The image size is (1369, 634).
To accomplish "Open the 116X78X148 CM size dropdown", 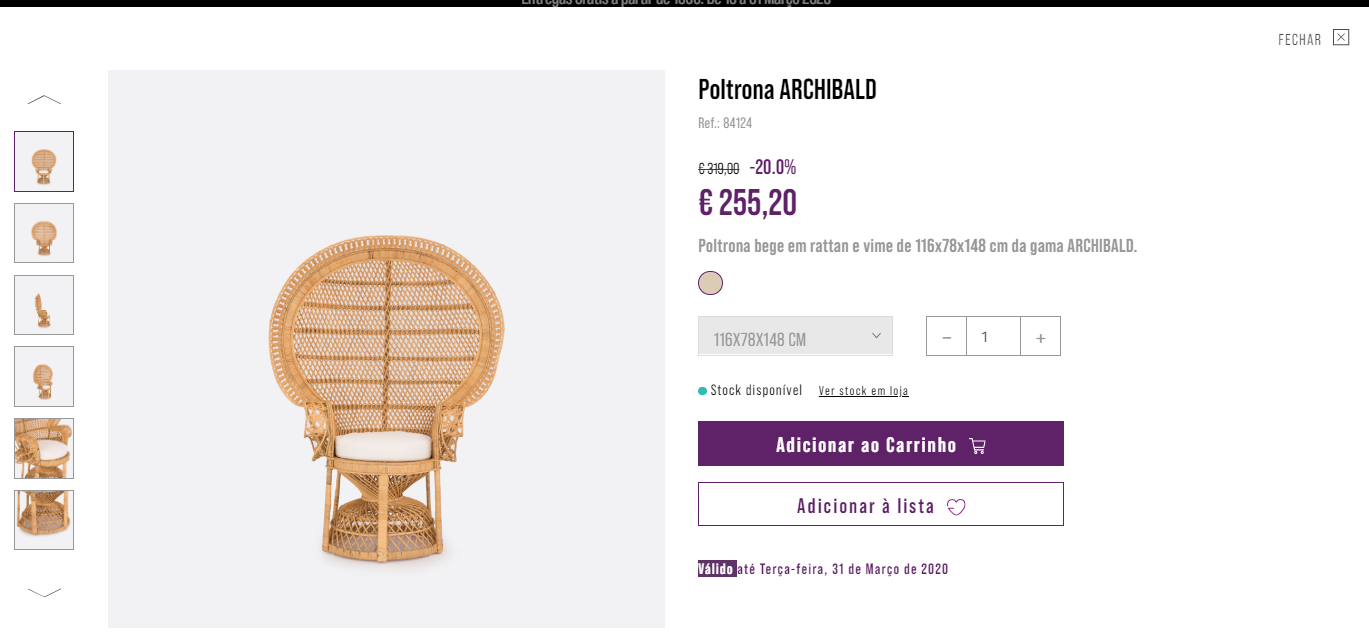I will pyautogui.click(x=795, y=337).
